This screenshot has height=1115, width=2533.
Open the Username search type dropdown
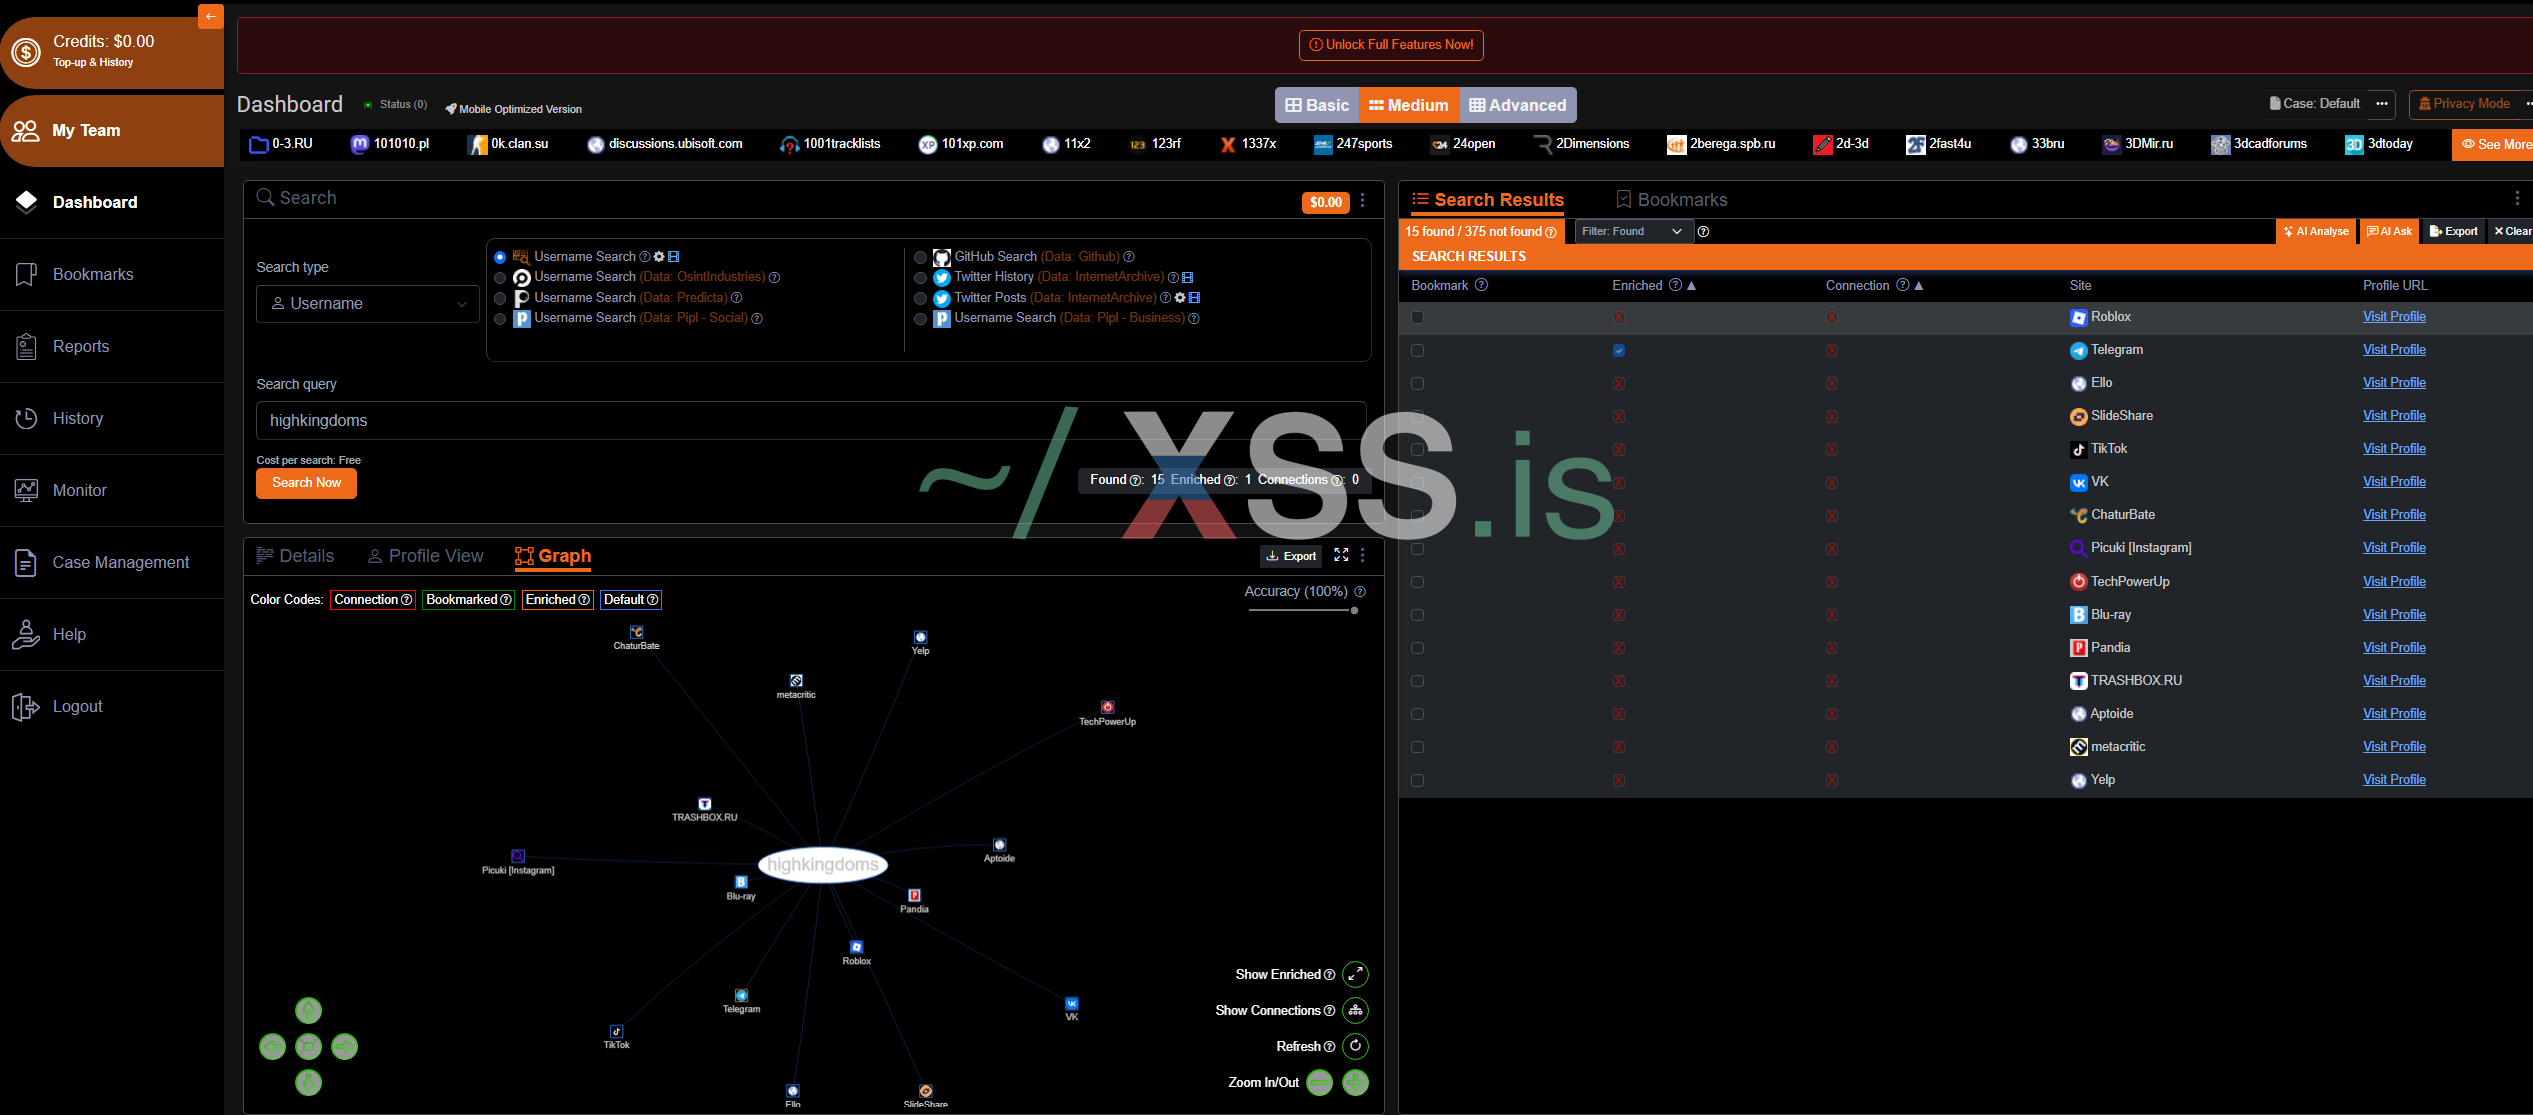[367, 304]
